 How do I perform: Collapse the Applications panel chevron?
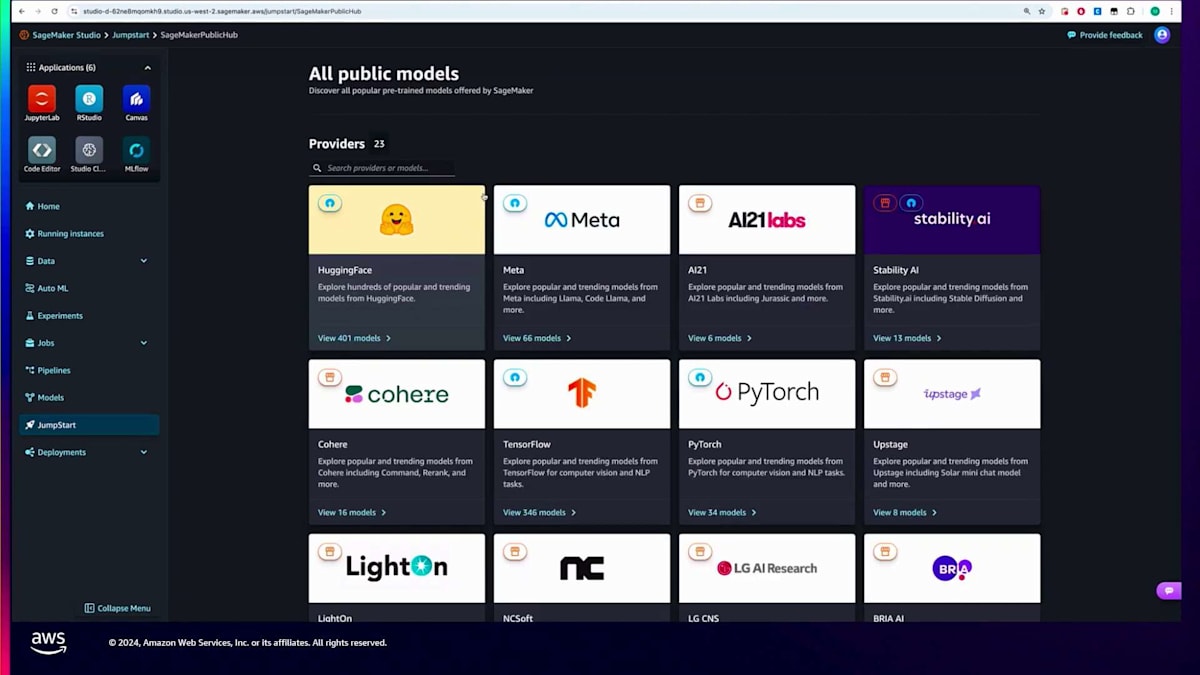[148, 68]
